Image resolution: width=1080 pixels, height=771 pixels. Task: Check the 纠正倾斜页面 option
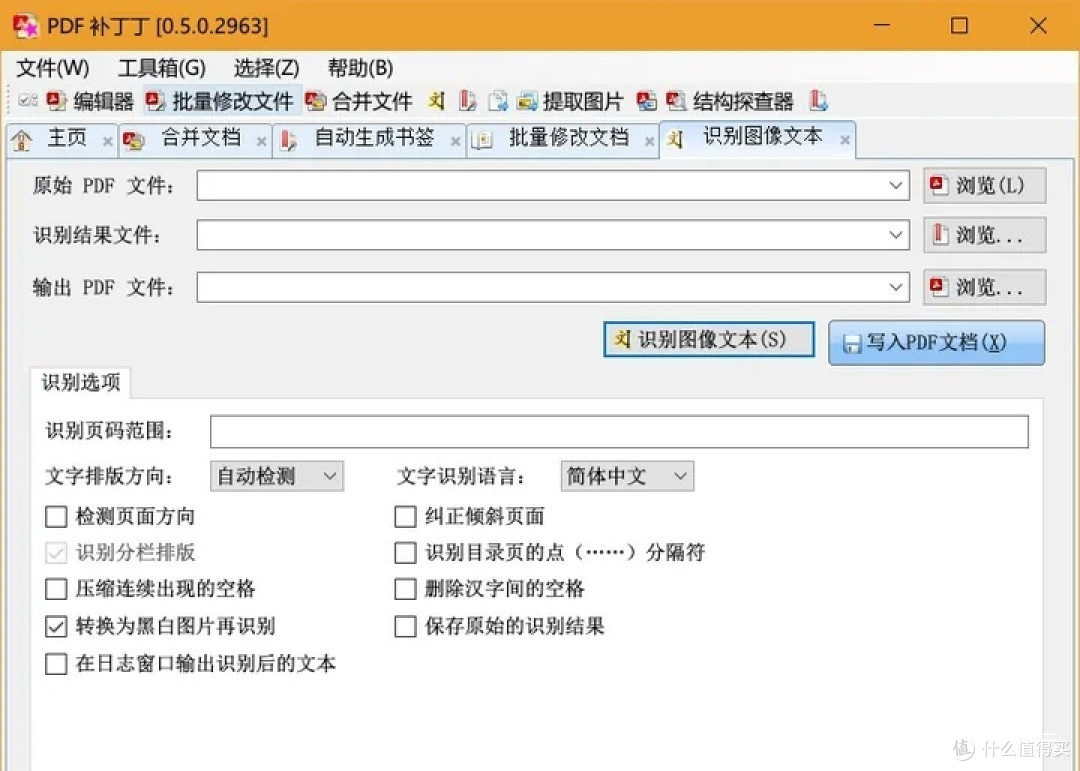[x=405, y=516]
